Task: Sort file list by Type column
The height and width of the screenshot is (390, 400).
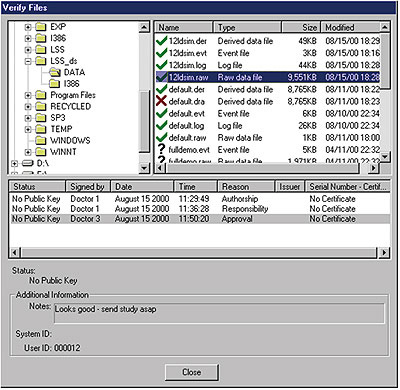Action: [x=248, y=27]
